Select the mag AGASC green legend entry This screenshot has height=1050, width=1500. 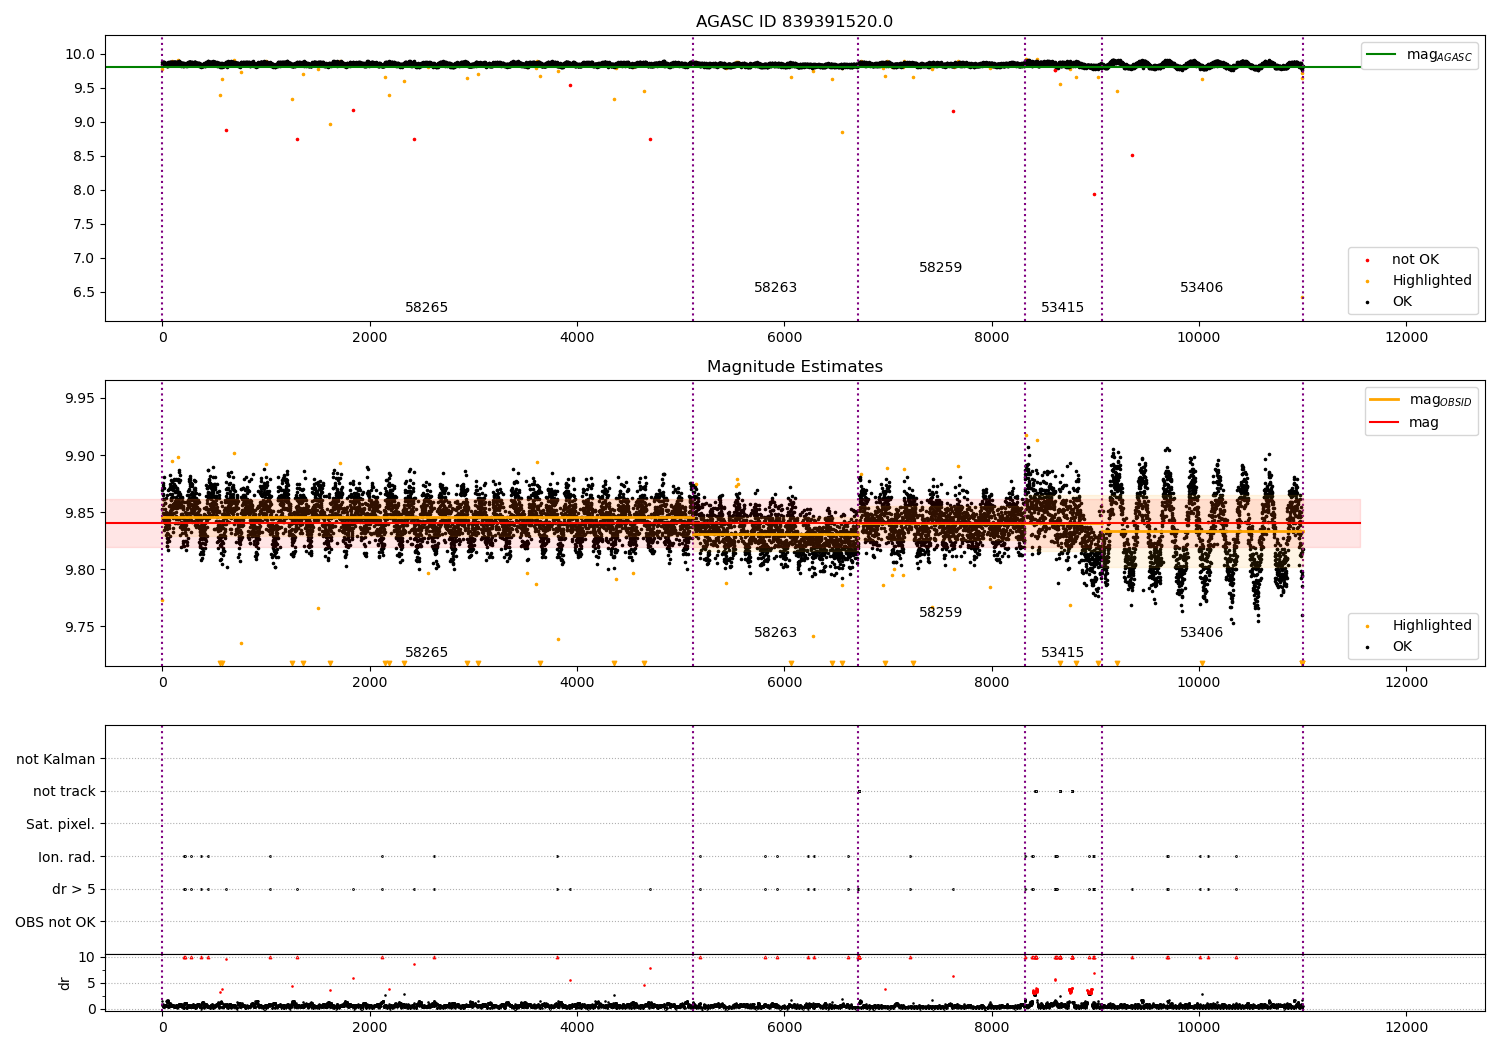(x=1419, y=55)
